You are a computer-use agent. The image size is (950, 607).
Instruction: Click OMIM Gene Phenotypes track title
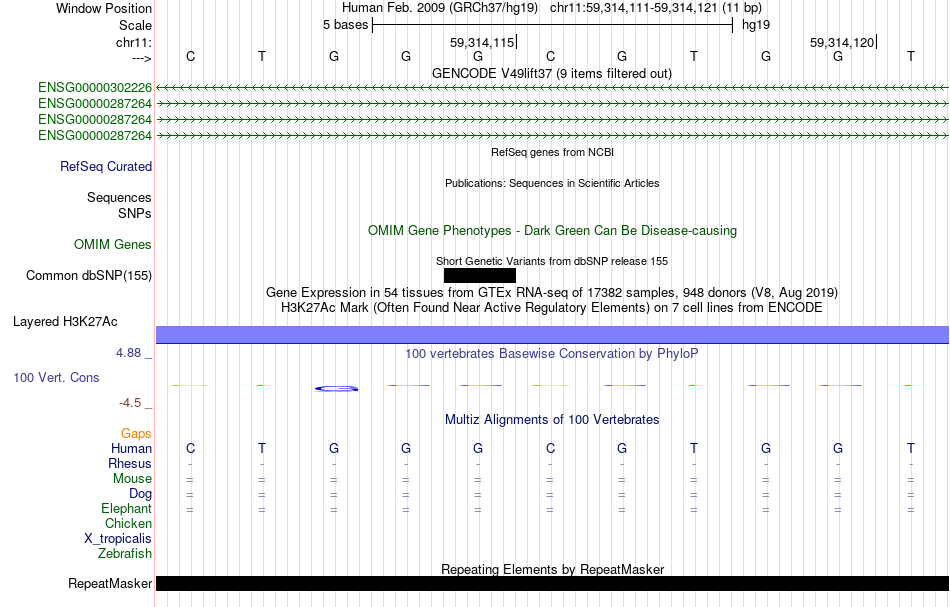[x=553, y=231]
